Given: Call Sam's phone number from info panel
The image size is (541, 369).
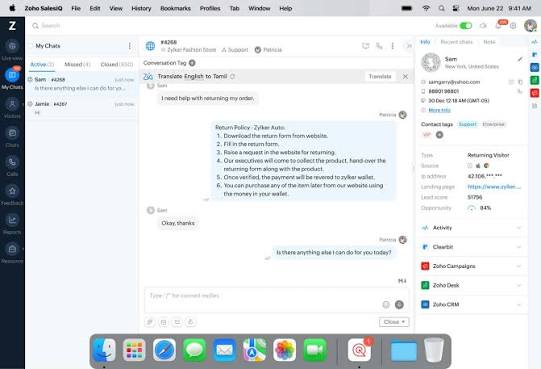Looking at the screenshot, I should [519, 91].
